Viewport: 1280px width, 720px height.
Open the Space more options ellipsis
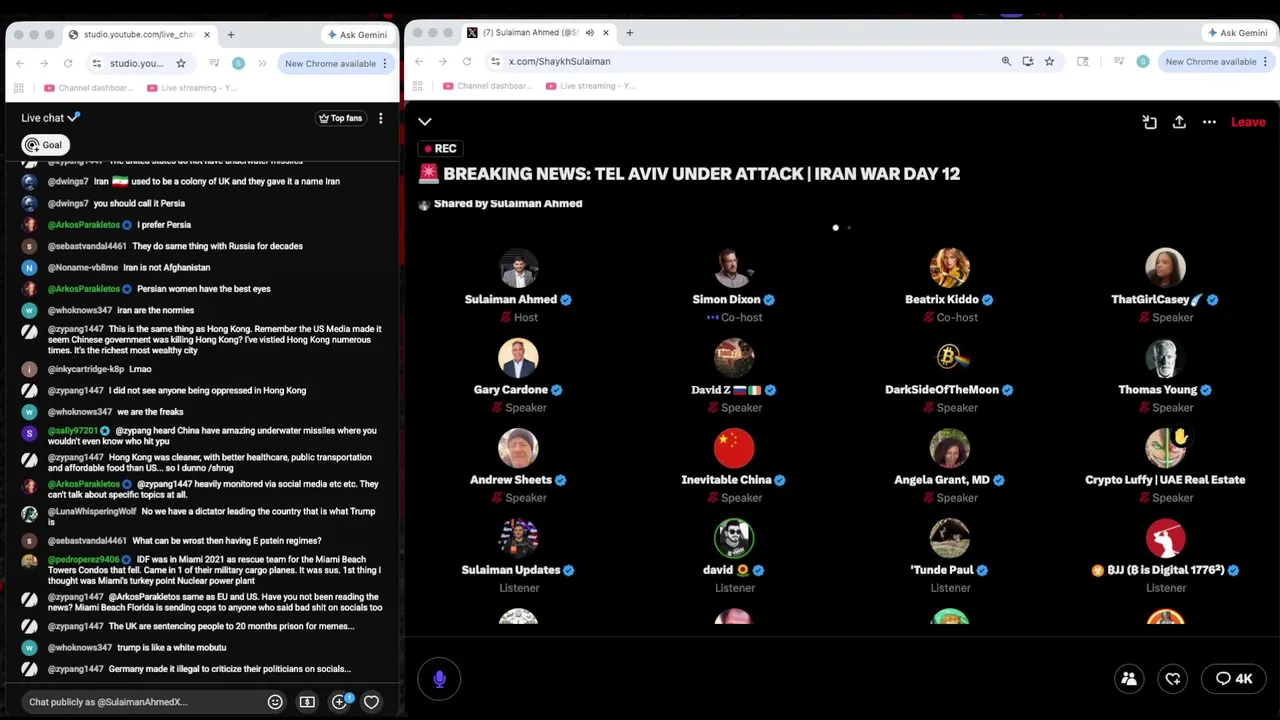click(x=1209, y=122)
